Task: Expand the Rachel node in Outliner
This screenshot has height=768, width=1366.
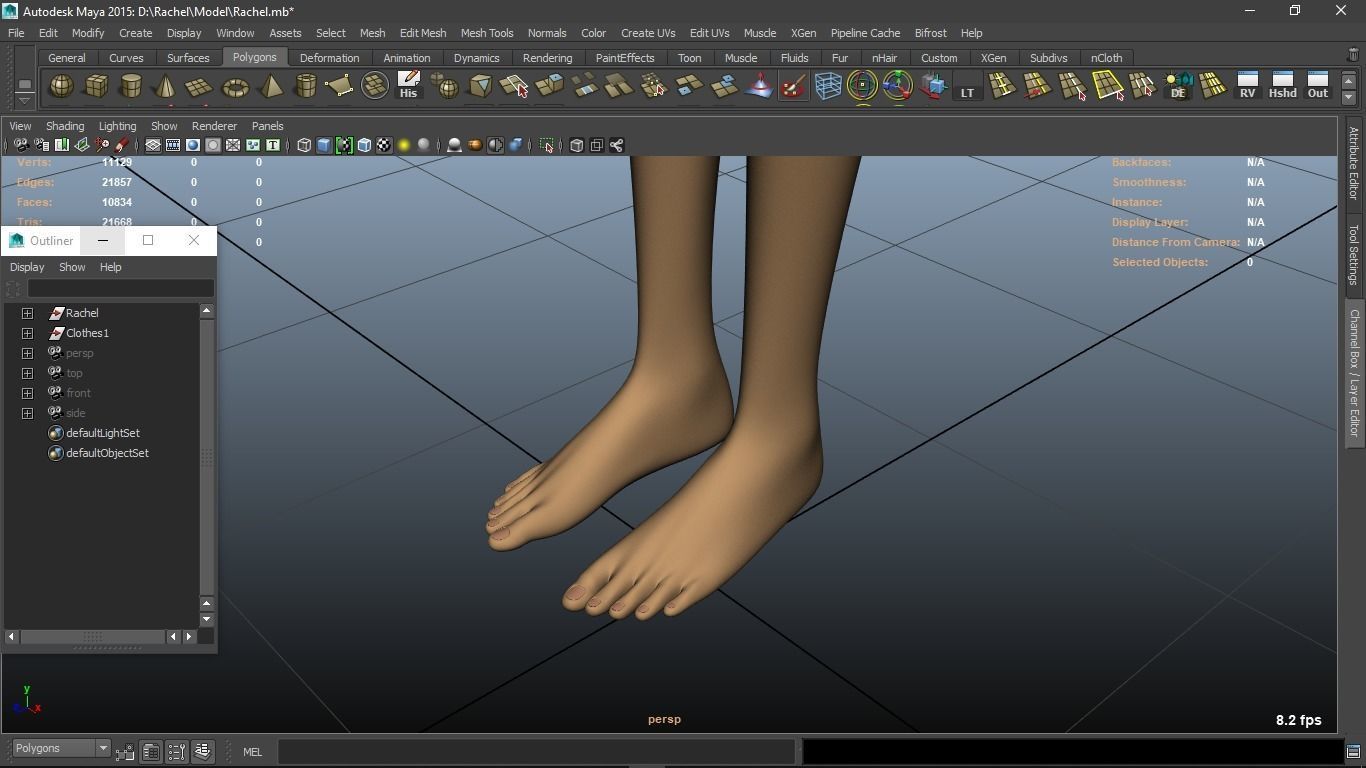Action: [x=28, y=313]
